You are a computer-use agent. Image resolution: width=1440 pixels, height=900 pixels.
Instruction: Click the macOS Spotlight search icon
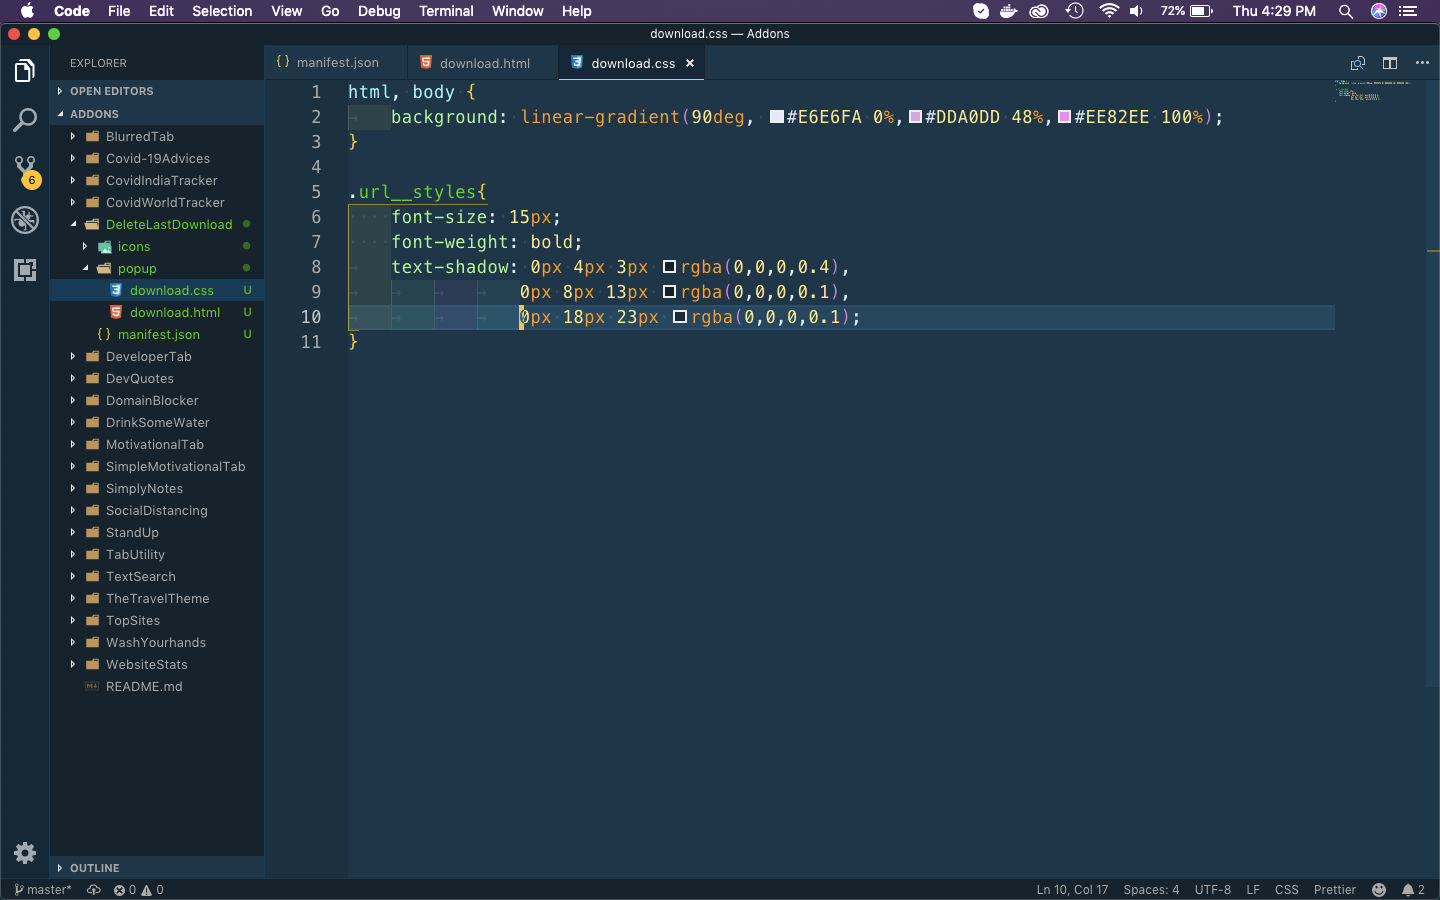point(1346,11)
